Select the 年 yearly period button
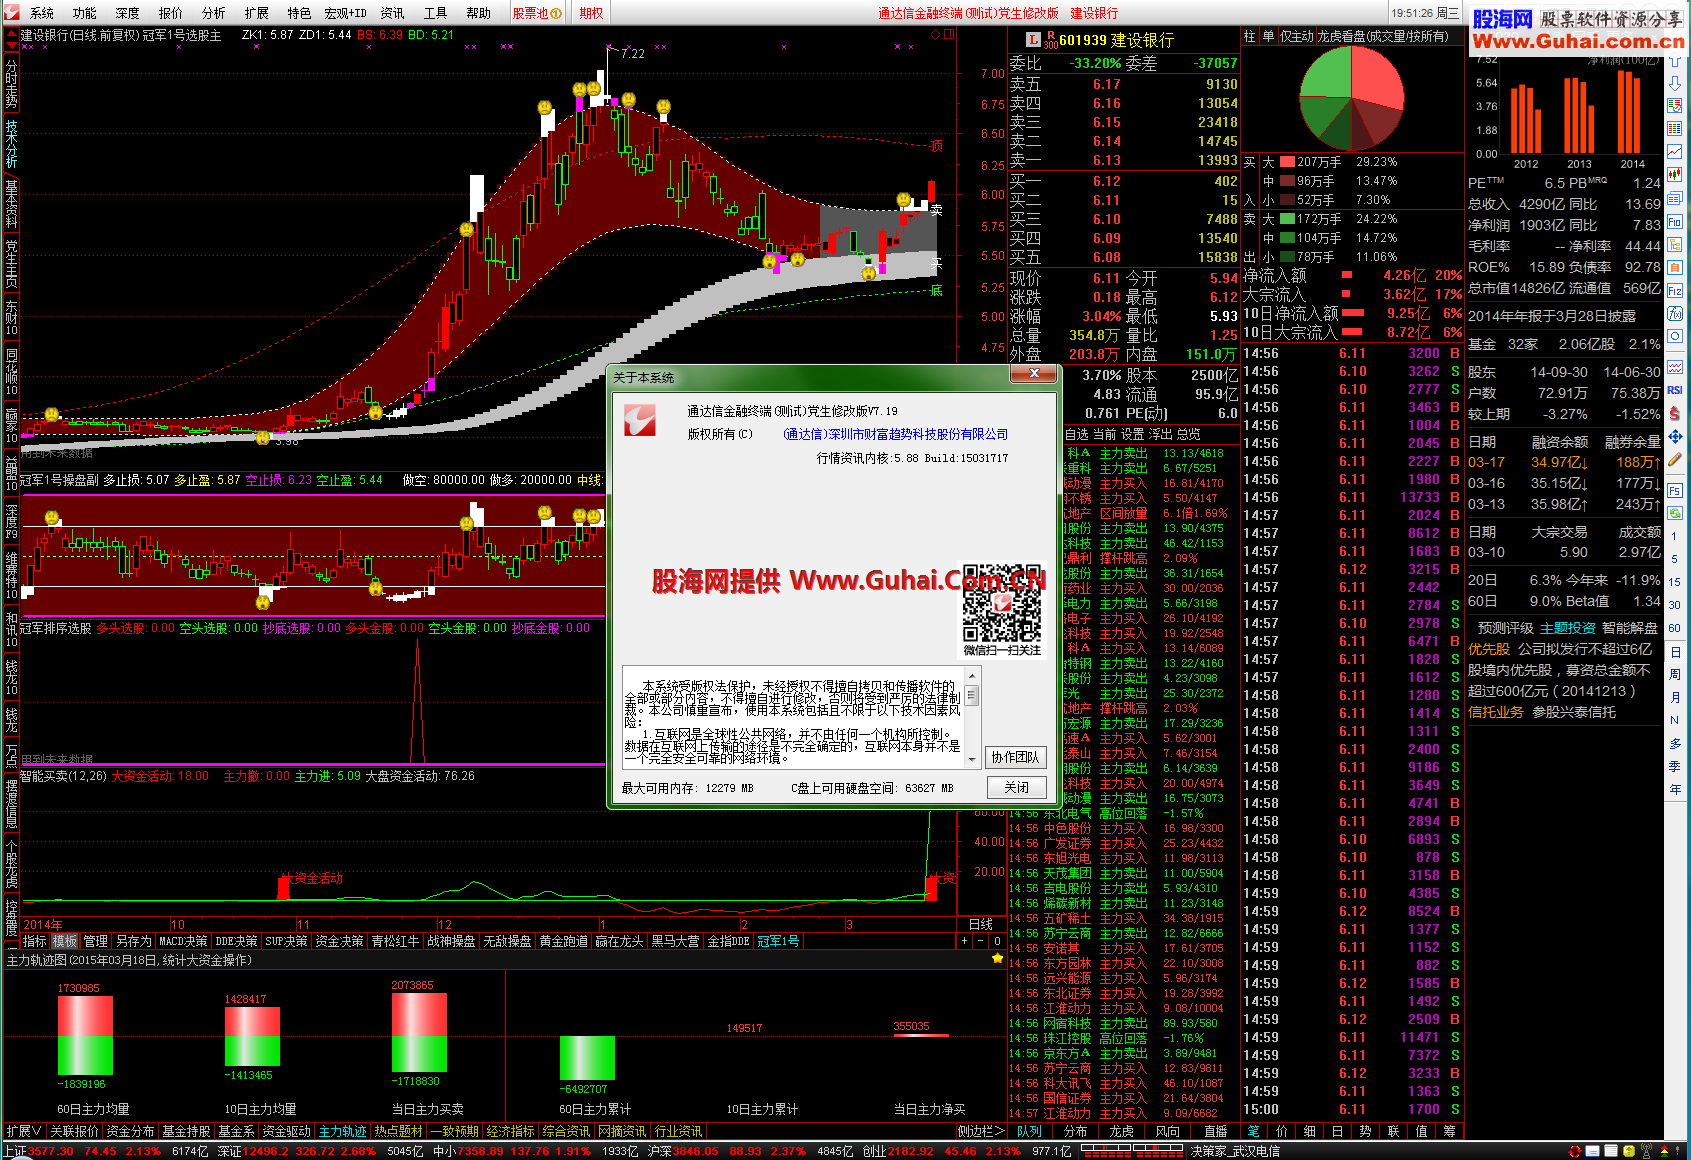 click(x=1675, y=789)
